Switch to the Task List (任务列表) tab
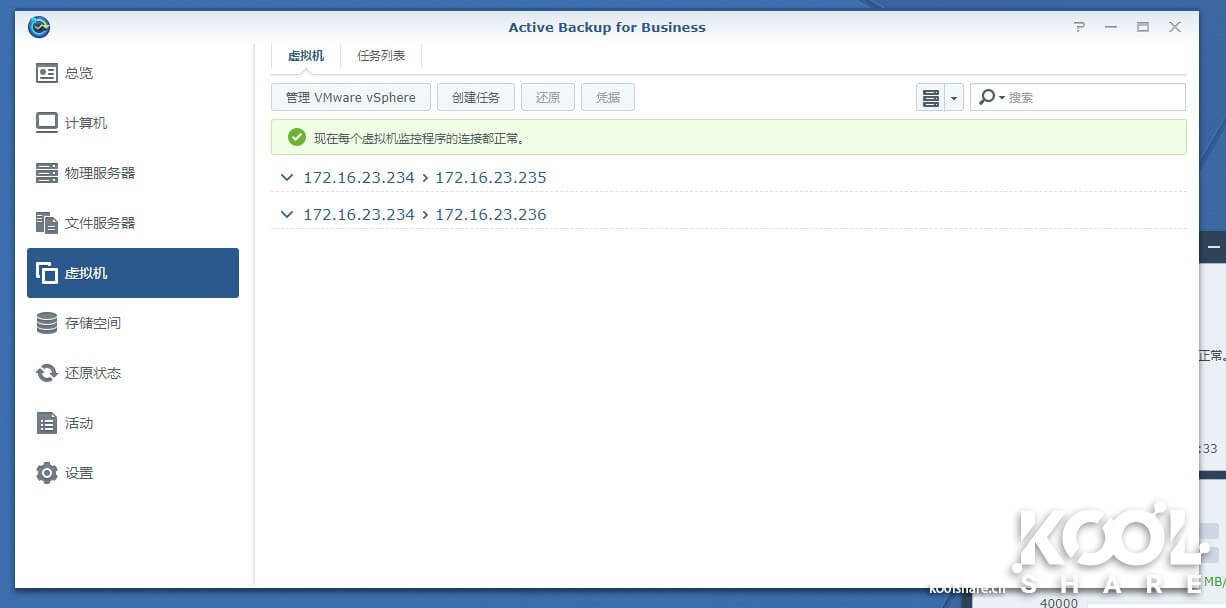Screen dimensions: 1226x608 pyautogui.click(x=381, y=56)
